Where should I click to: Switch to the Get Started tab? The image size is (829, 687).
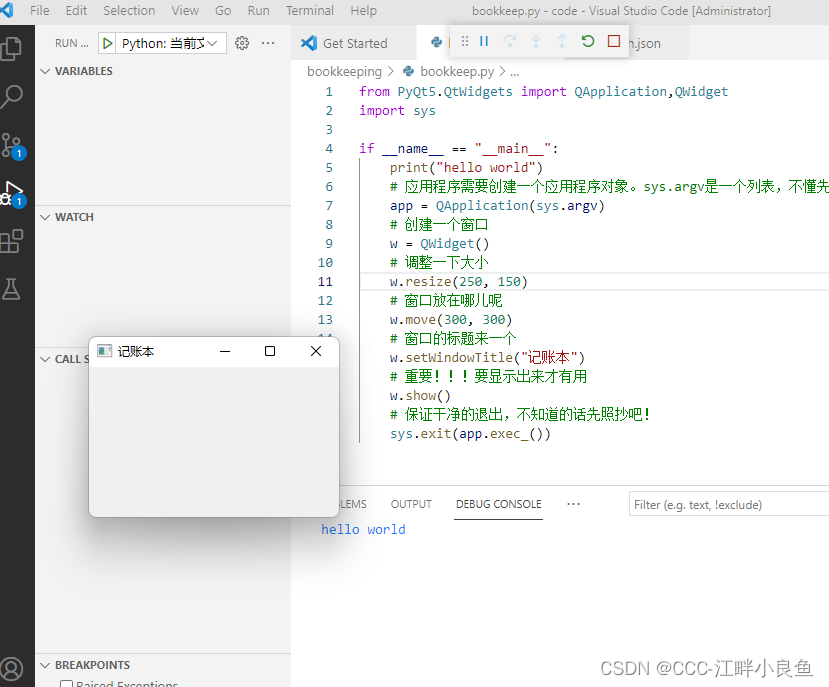coord(353,43)
